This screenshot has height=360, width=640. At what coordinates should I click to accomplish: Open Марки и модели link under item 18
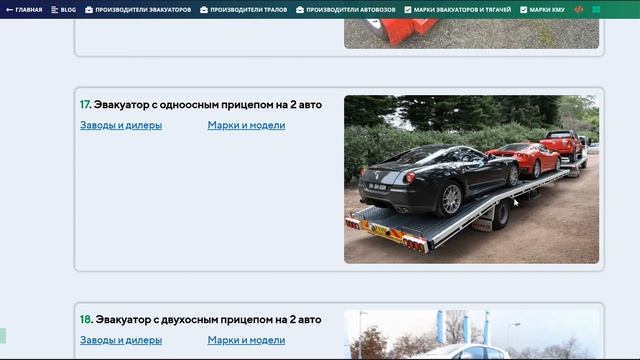tap(246, 340)
